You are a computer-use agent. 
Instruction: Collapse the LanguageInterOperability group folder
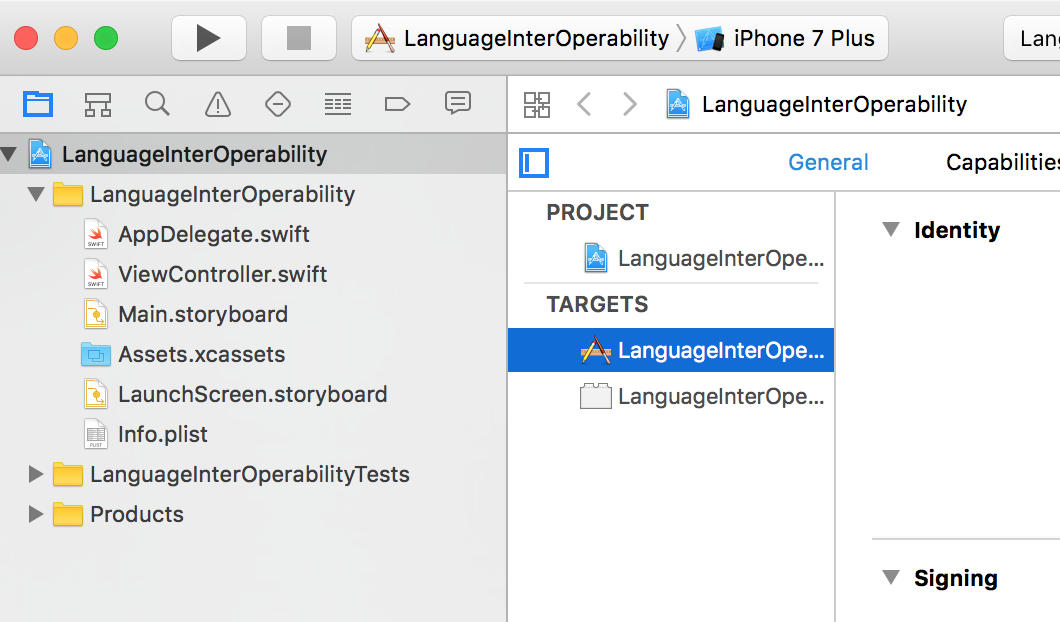[x=36, y=194]
